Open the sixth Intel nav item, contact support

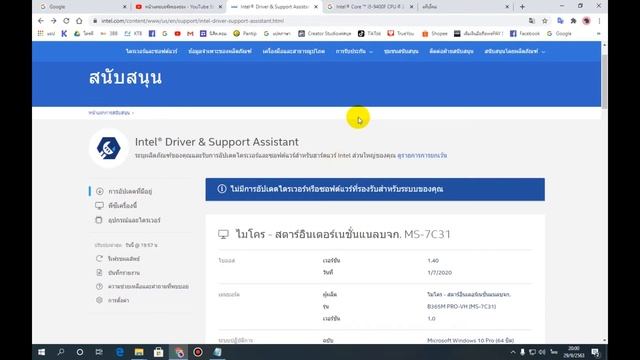(451, 51)
